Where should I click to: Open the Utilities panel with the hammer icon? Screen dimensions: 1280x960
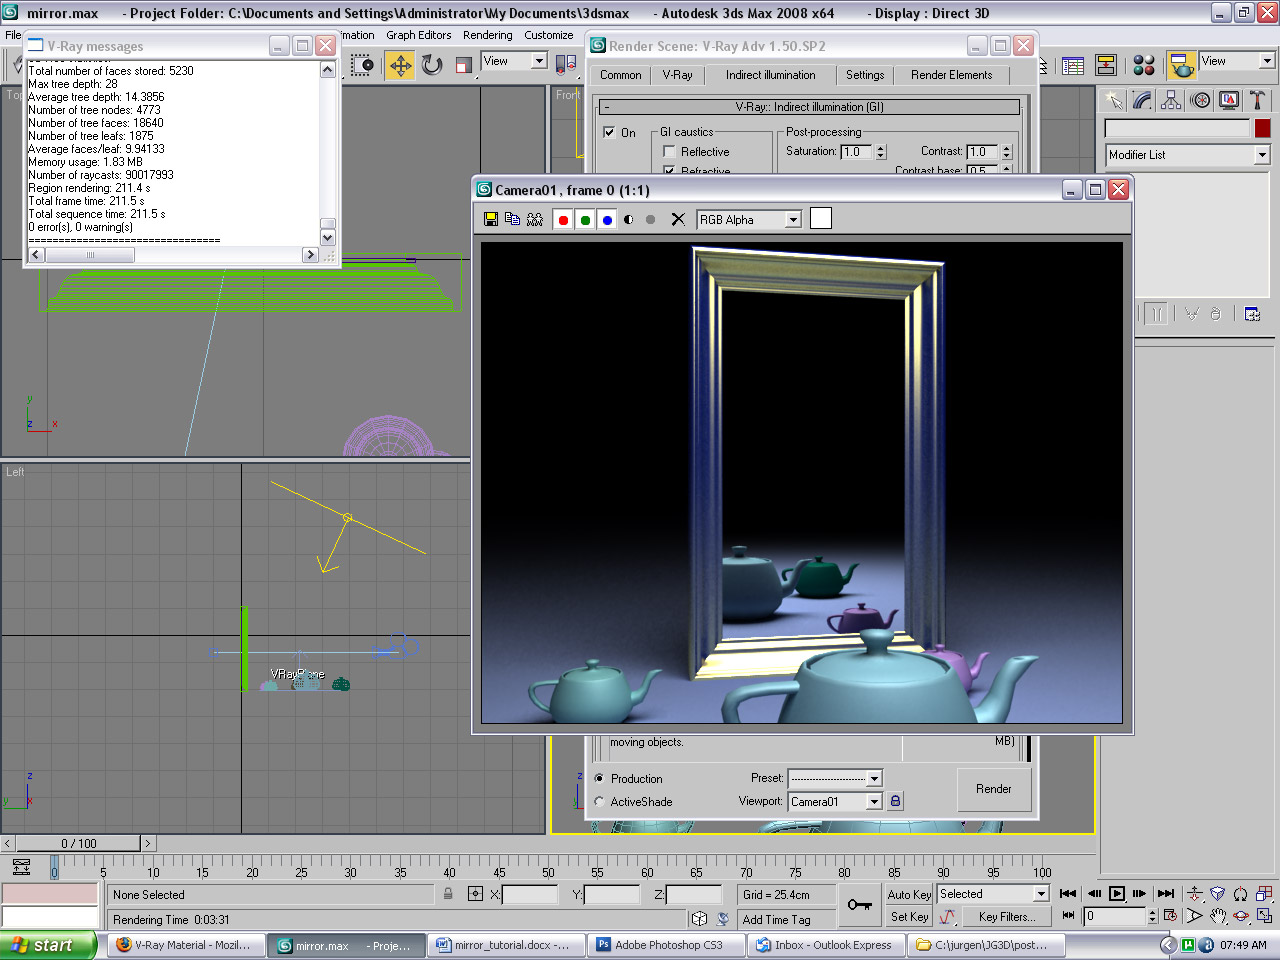(1258, 100)
